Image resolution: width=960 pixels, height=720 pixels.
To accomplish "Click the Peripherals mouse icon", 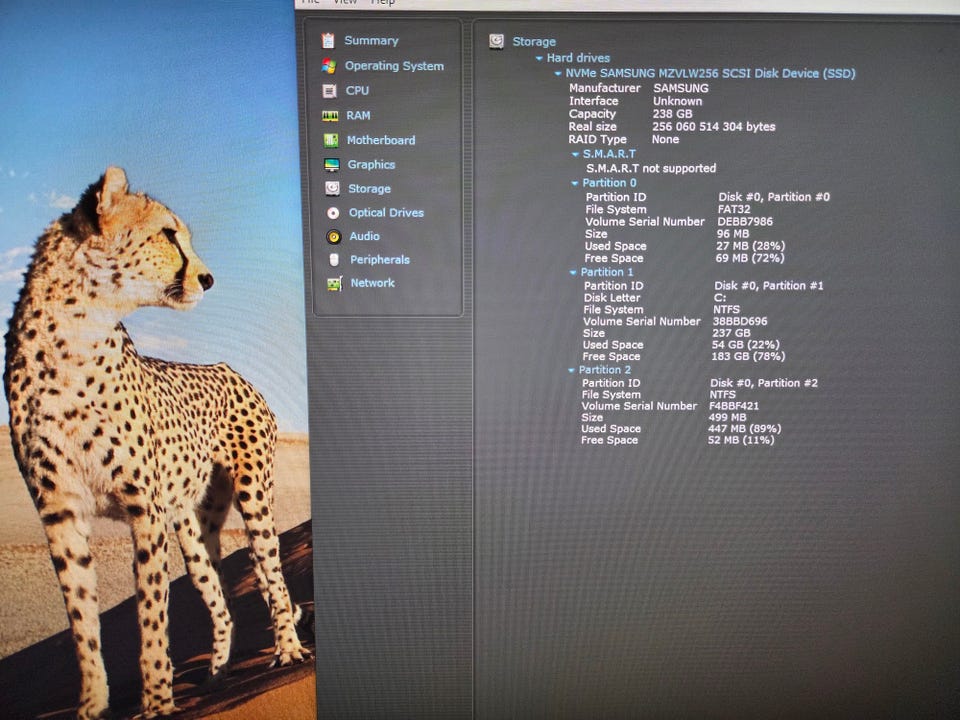I will click(334, 260).
